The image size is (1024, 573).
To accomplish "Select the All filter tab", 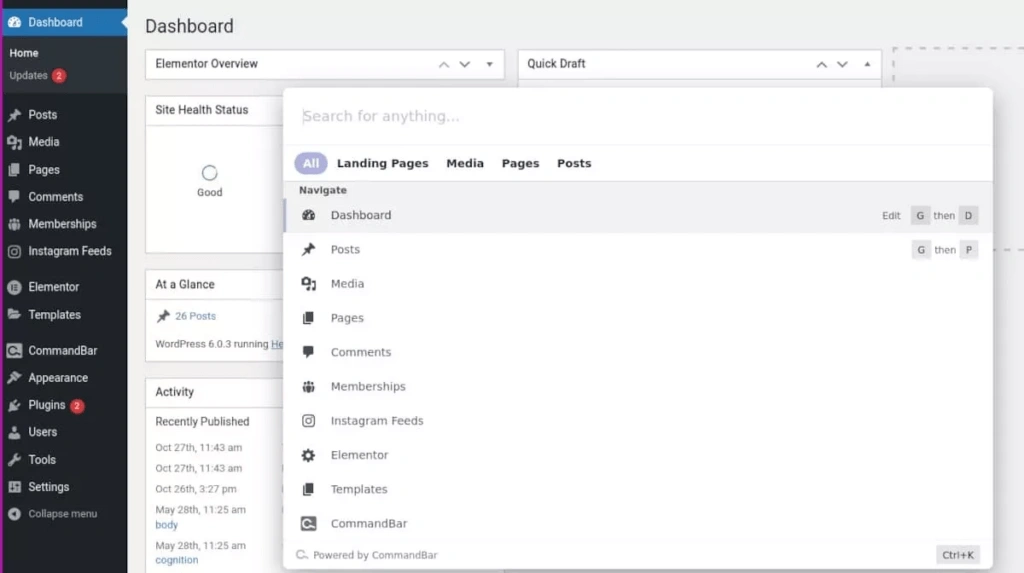I will [x=311, y=163].
